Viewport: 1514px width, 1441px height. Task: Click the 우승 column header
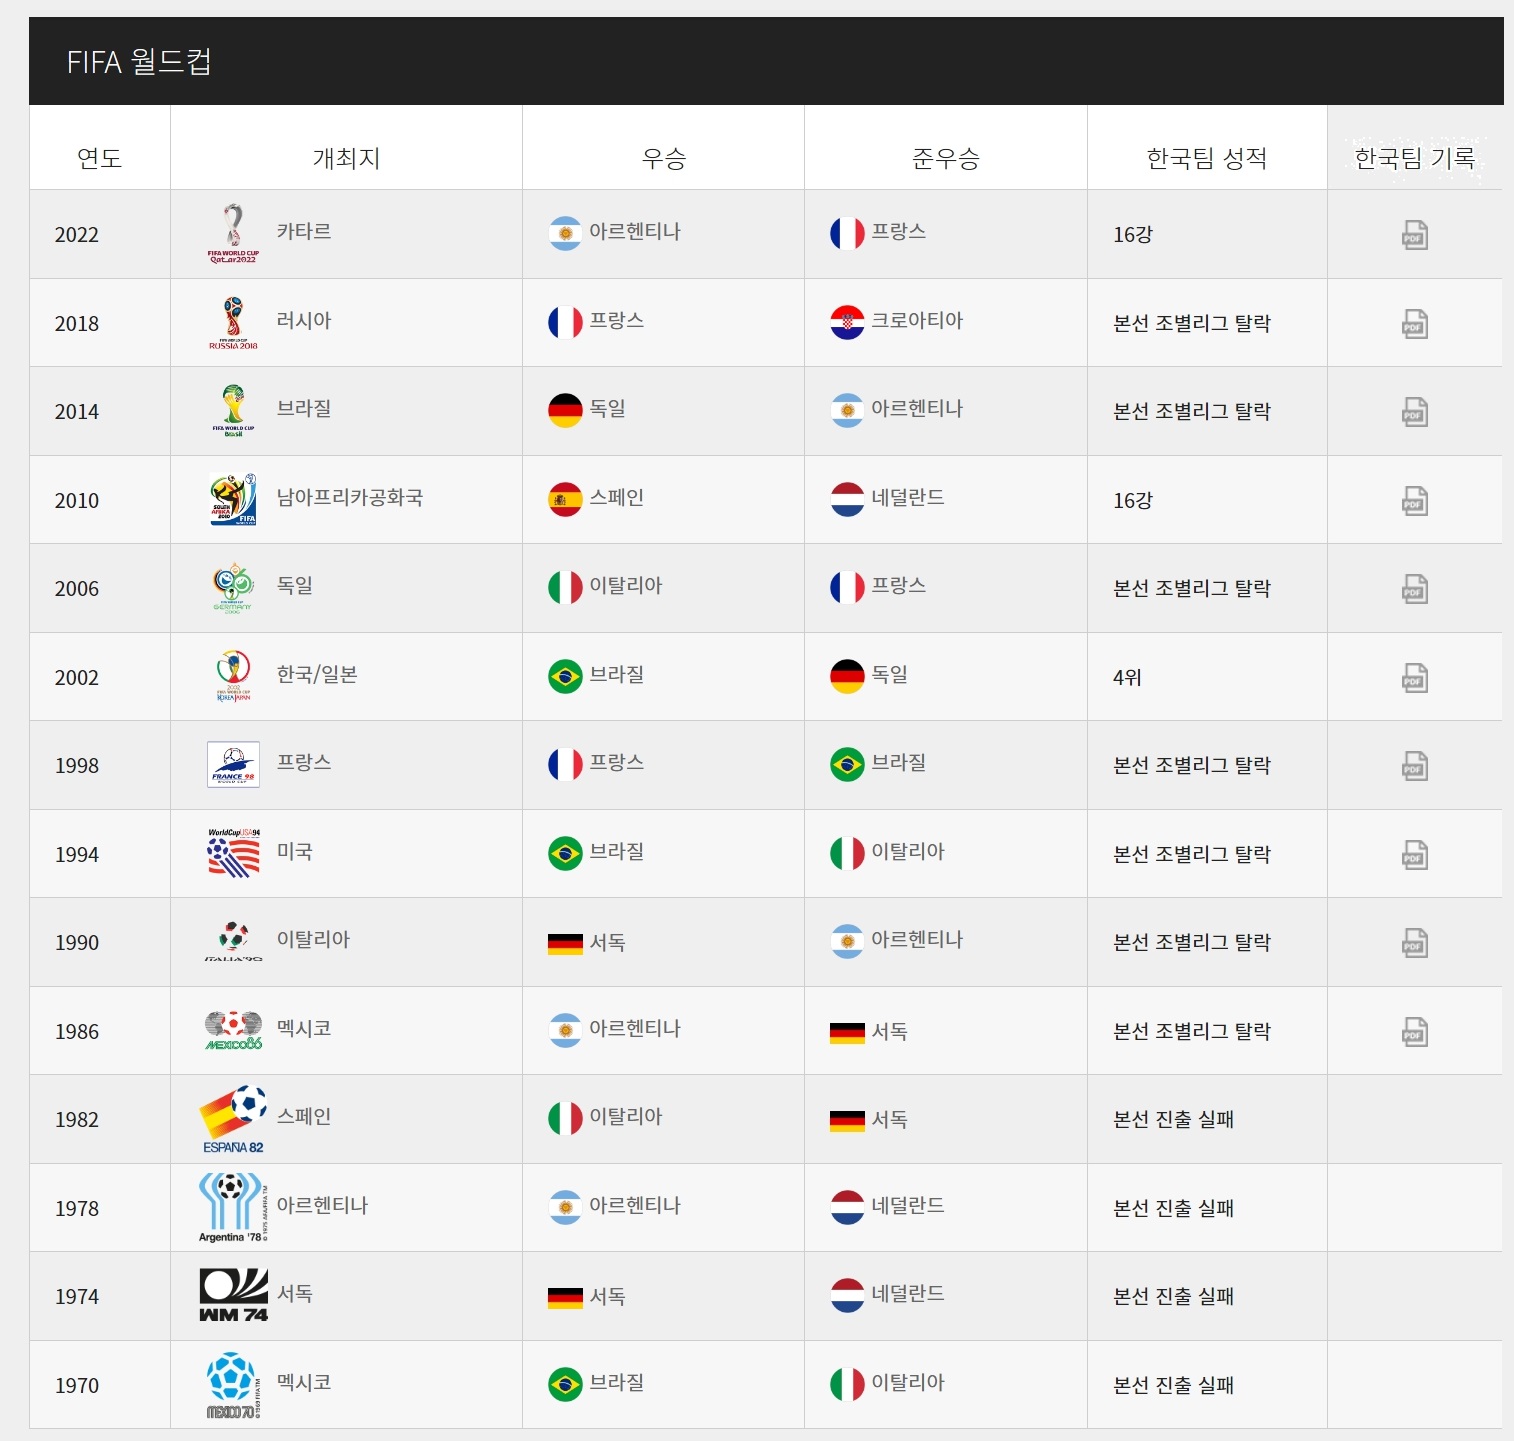tap(663, 158)
